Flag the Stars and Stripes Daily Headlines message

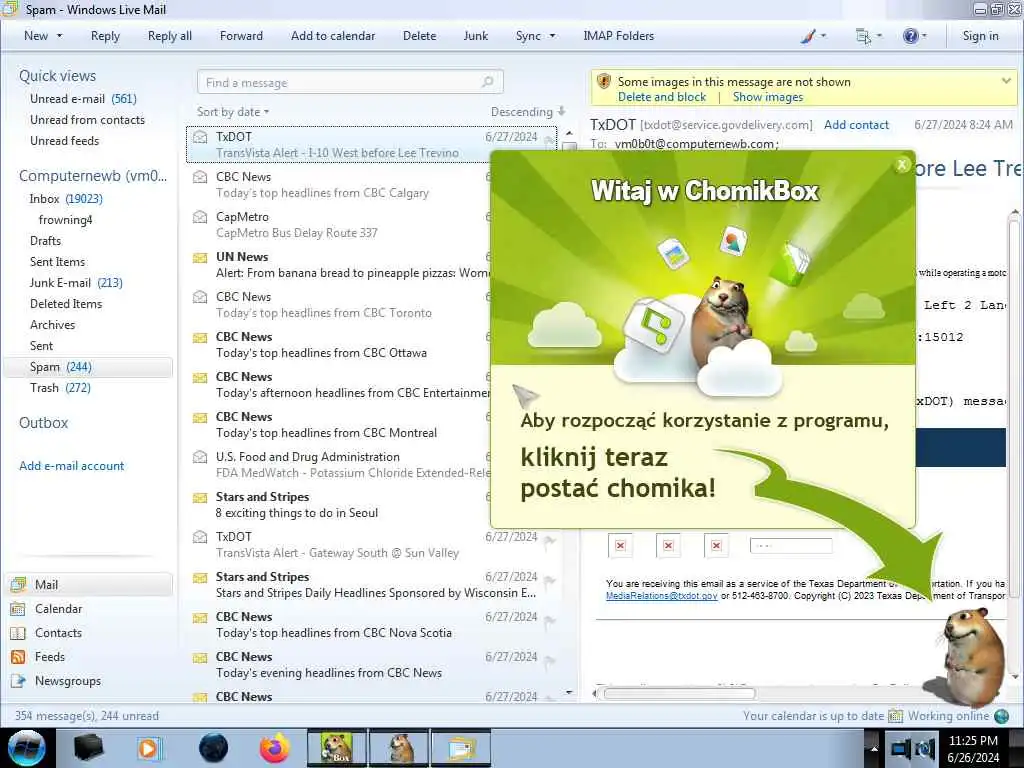[x=550, y=580]
